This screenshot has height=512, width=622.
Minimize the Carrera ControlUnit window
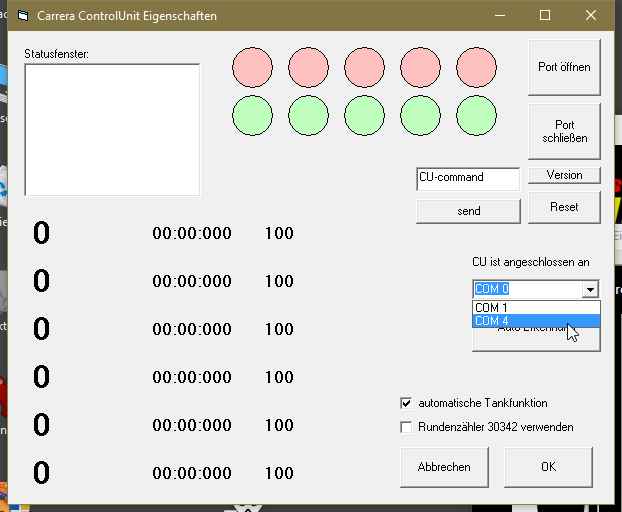500,15
